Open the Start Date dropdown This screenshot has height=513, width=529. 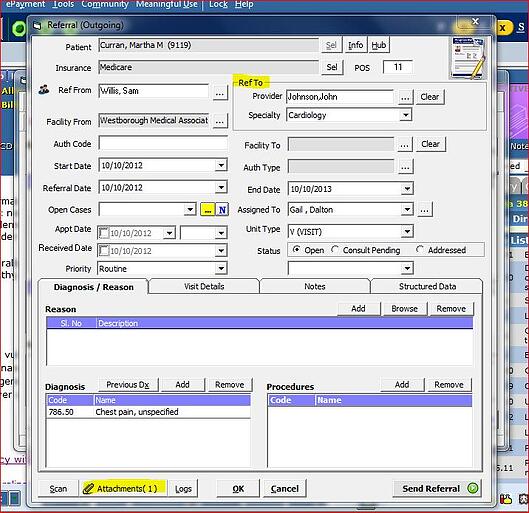(x=221, y=165)
